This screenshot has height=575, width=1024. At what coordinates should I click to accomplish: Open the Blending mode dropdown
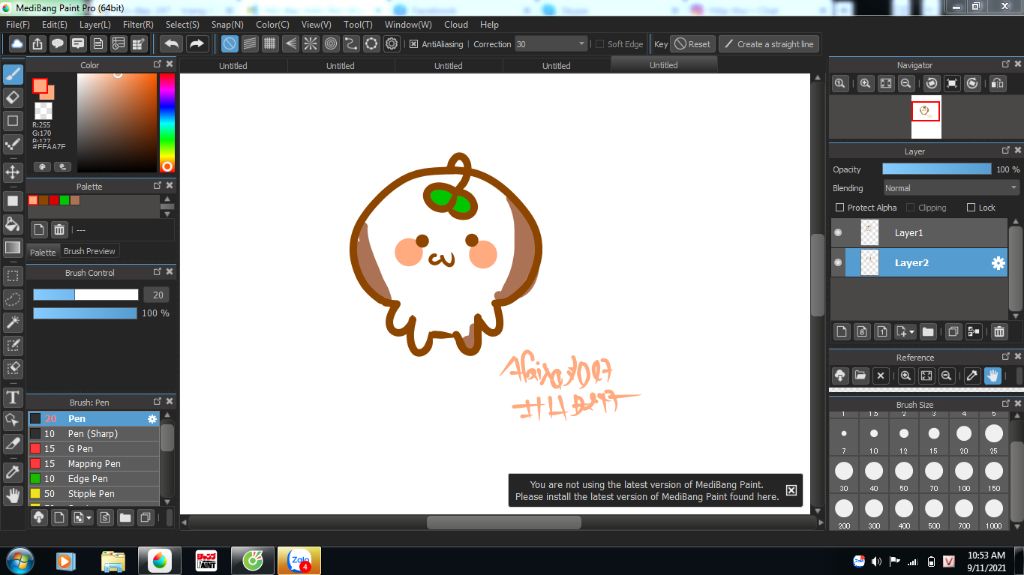point(951,188)
